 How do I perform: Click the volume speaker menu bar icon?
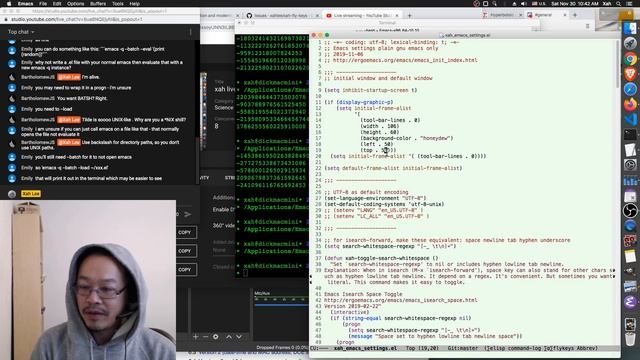coord(524,4)
